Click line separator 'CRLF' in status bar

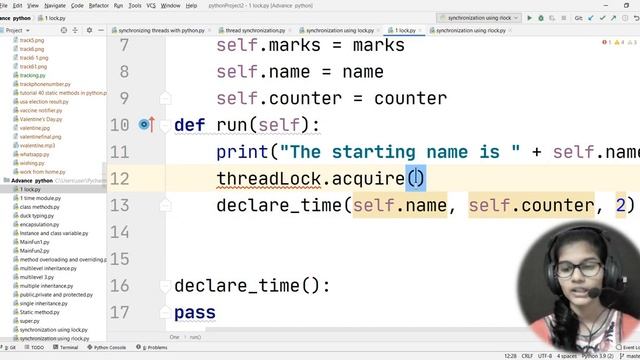[527, 356]
